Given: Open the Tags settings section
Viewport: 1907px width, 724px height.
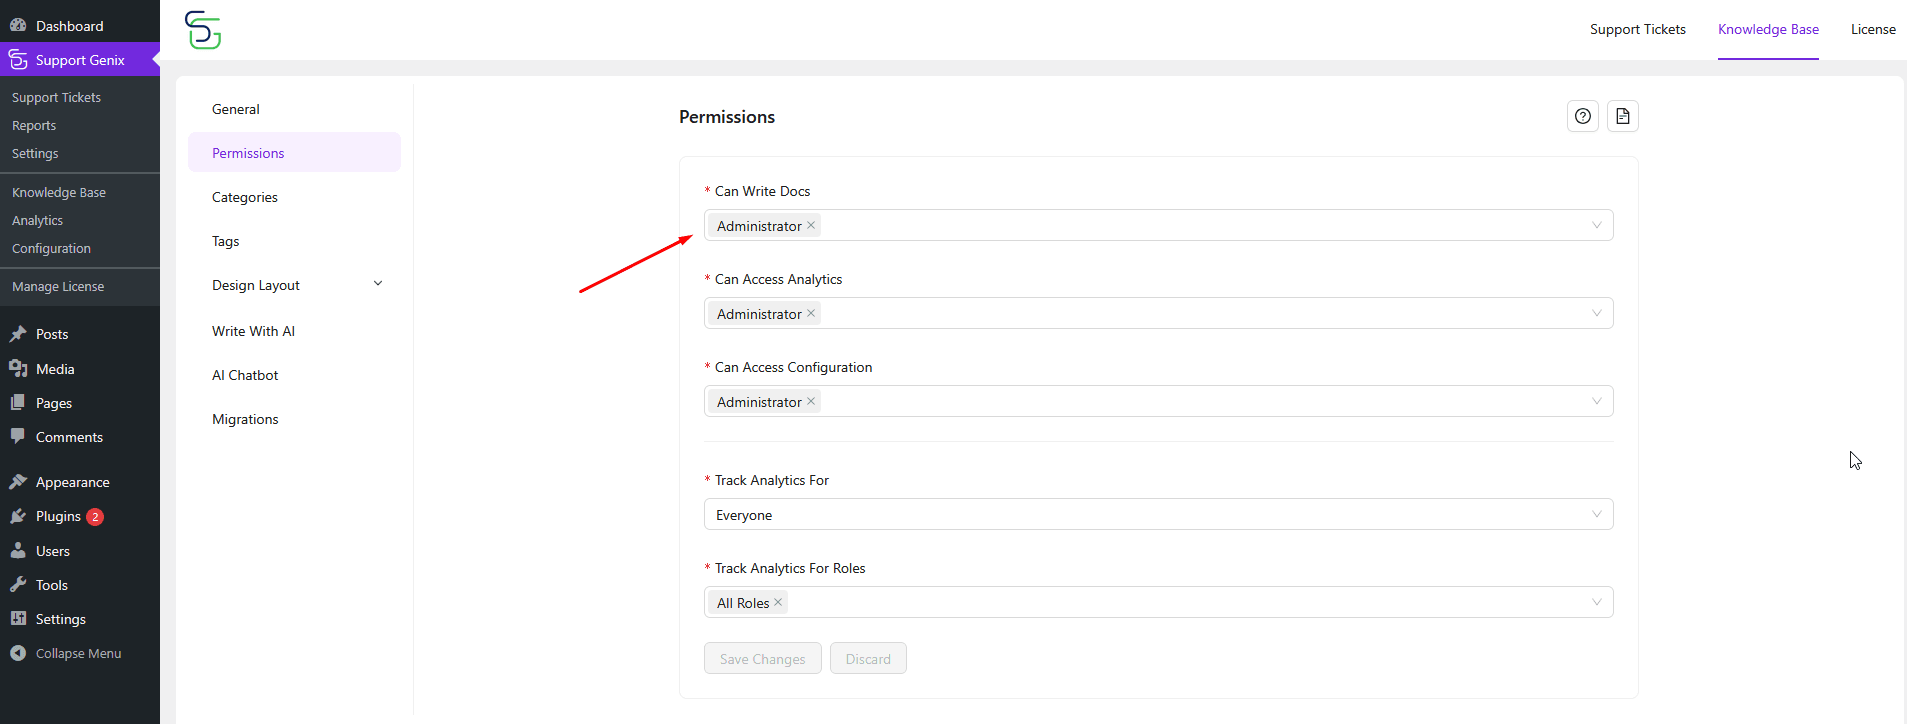Looking at the screenshot, I should pos(294,241).
